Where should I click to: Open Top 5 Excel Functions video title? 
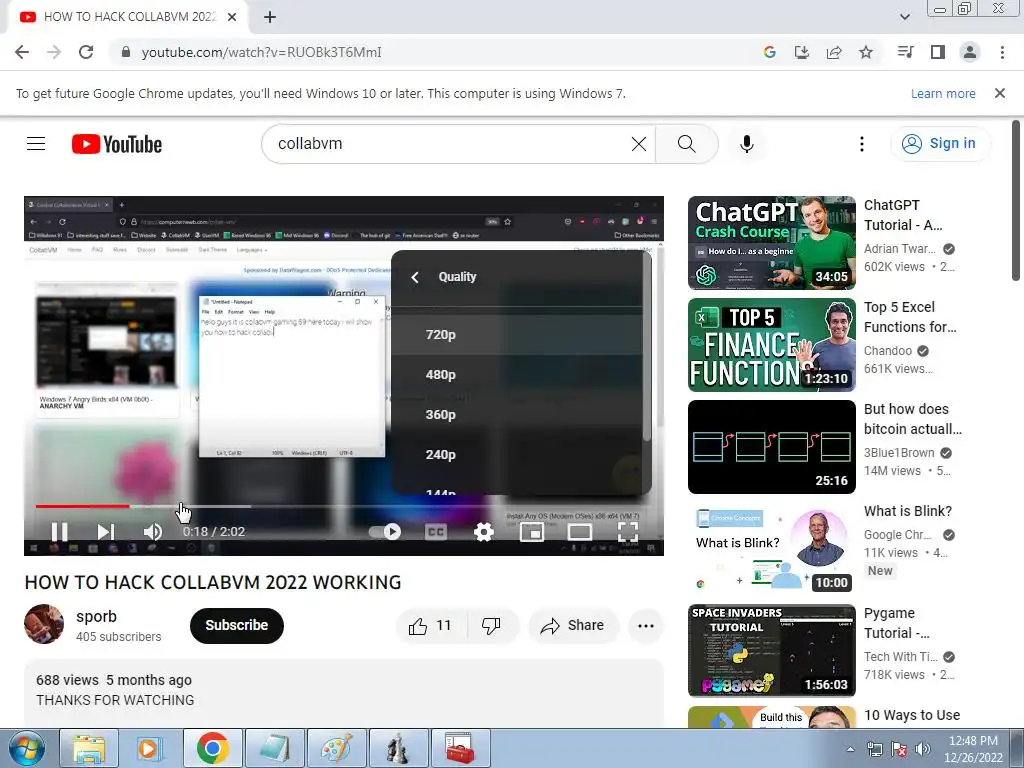click(910, 317)
